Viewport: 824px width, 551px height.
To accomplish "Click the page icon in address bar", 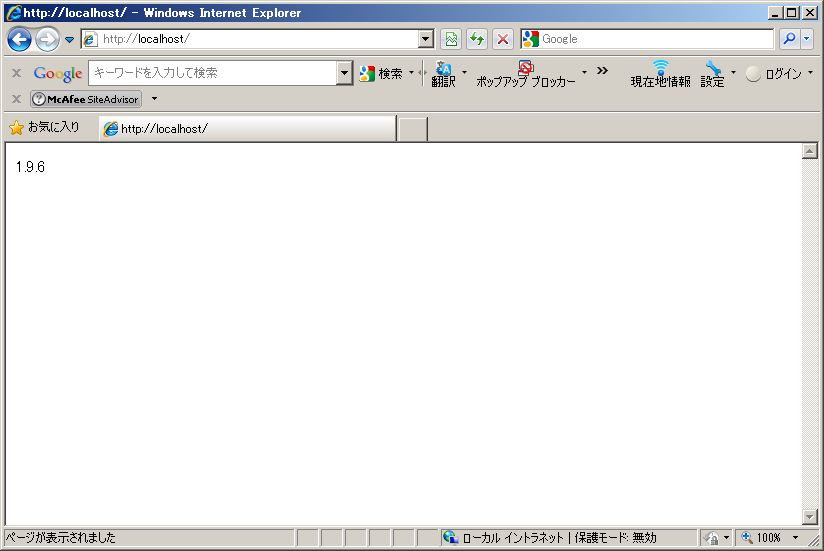I will pyautogui.click(x=90, y=39).
